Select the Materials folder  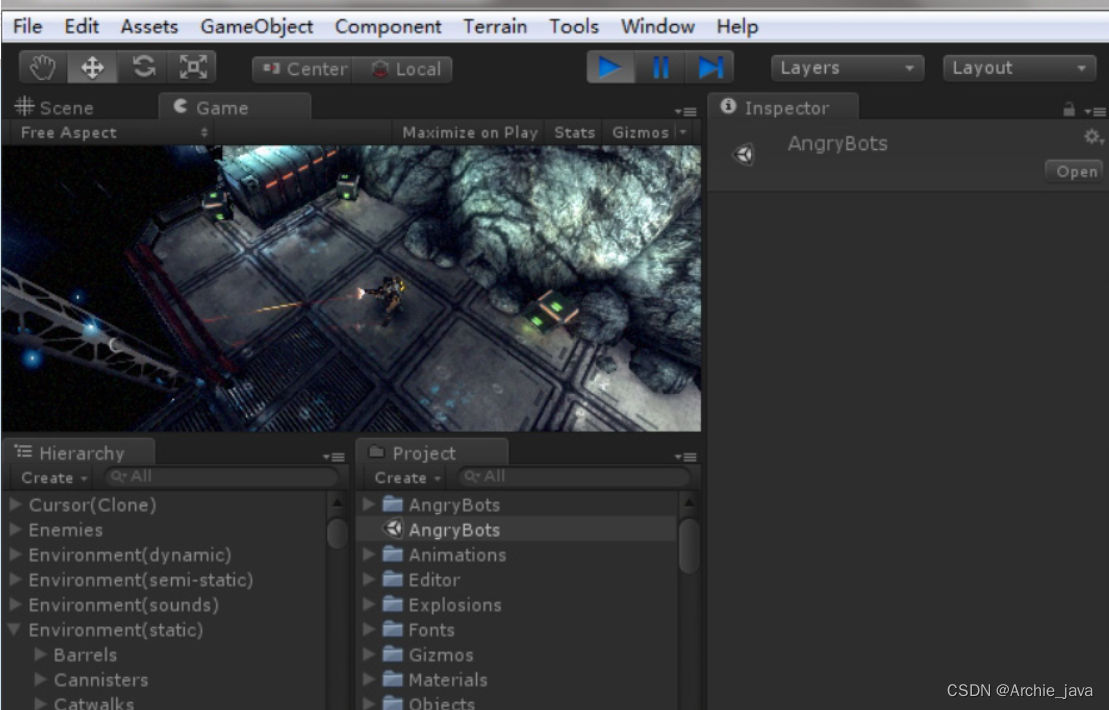pyautogui.click(x=448, y=680)
